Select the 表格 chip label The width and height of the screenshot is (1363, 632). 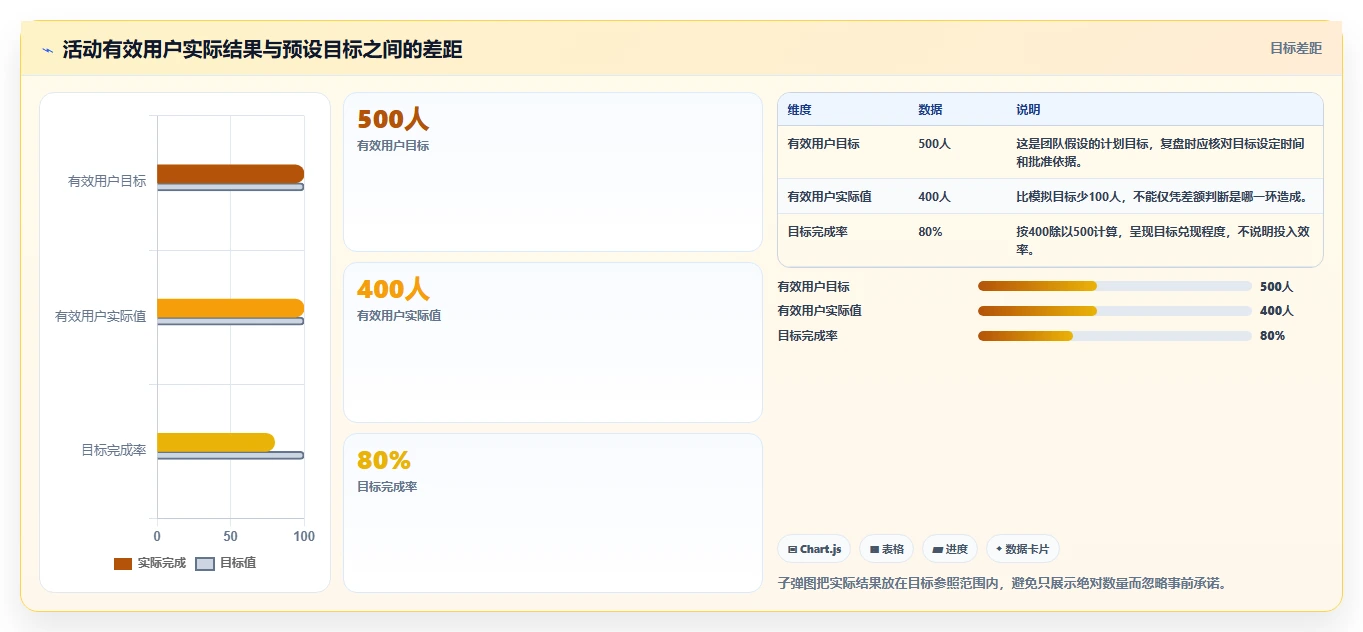point(893,549)
